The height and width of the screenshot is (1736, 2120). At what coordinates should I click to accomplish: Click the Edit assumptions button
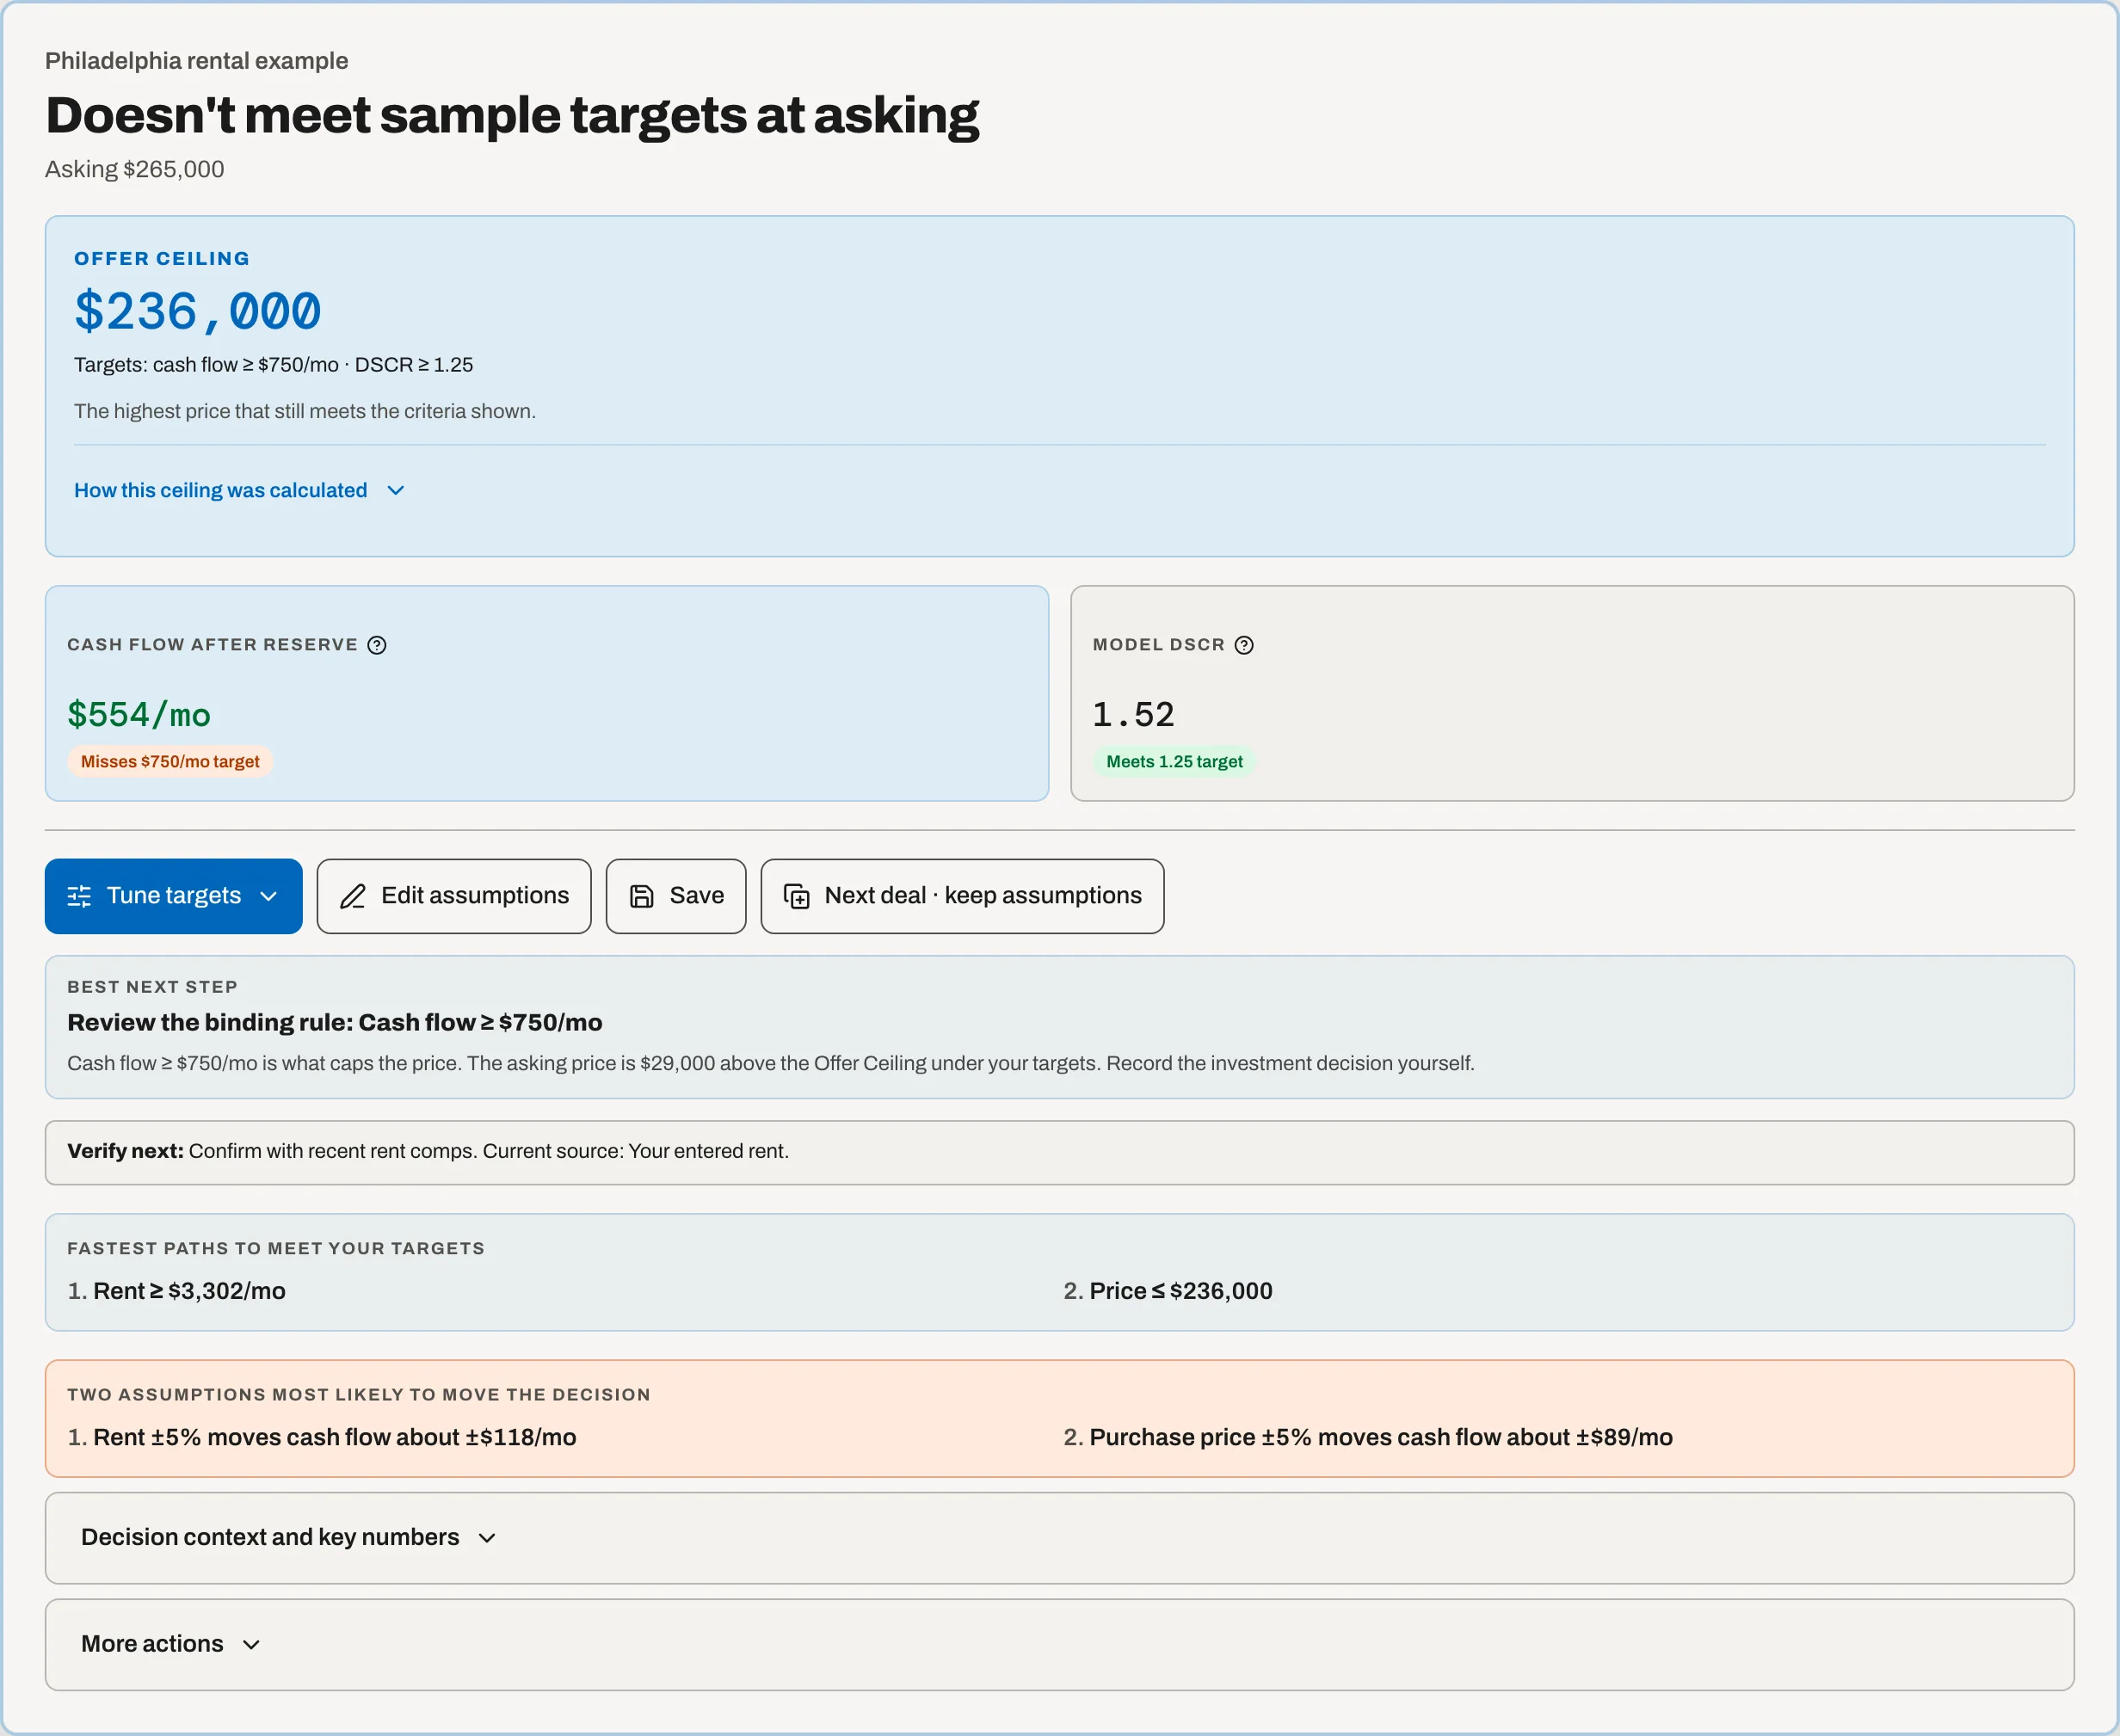click(454, 896)
